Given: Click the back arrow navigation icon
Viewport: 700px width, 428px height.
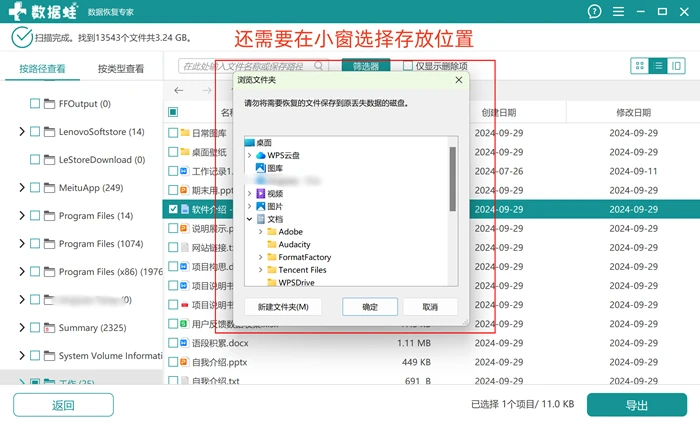Looking at the screenshot, I should click(x=179, y=91).
